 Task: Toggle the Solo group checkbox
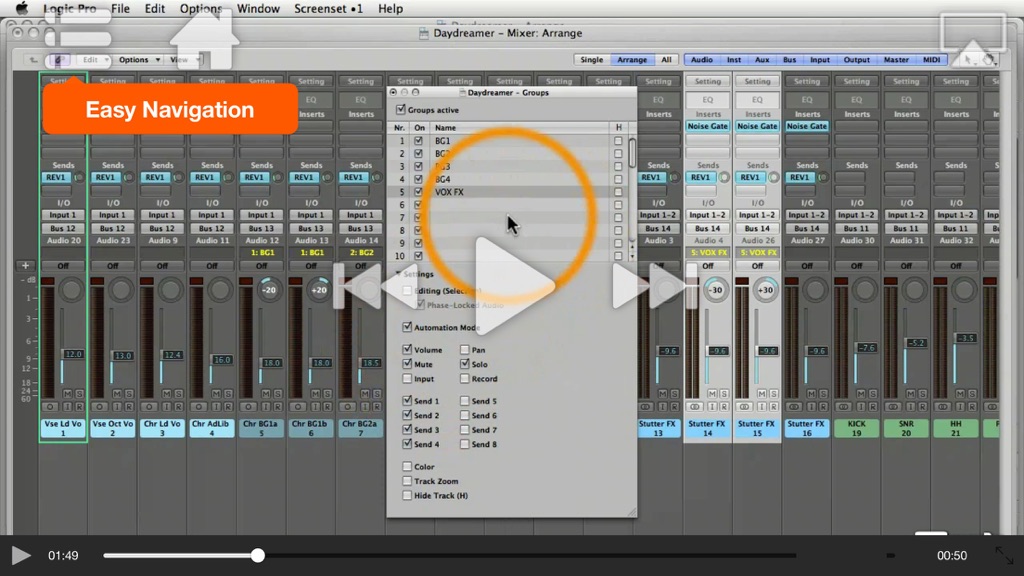point(464,364)
